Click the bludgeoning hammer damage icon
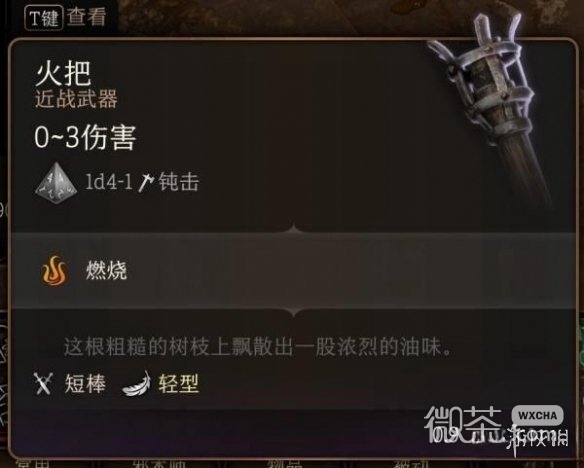The image size is (584, 468). [x=146, y=182]
